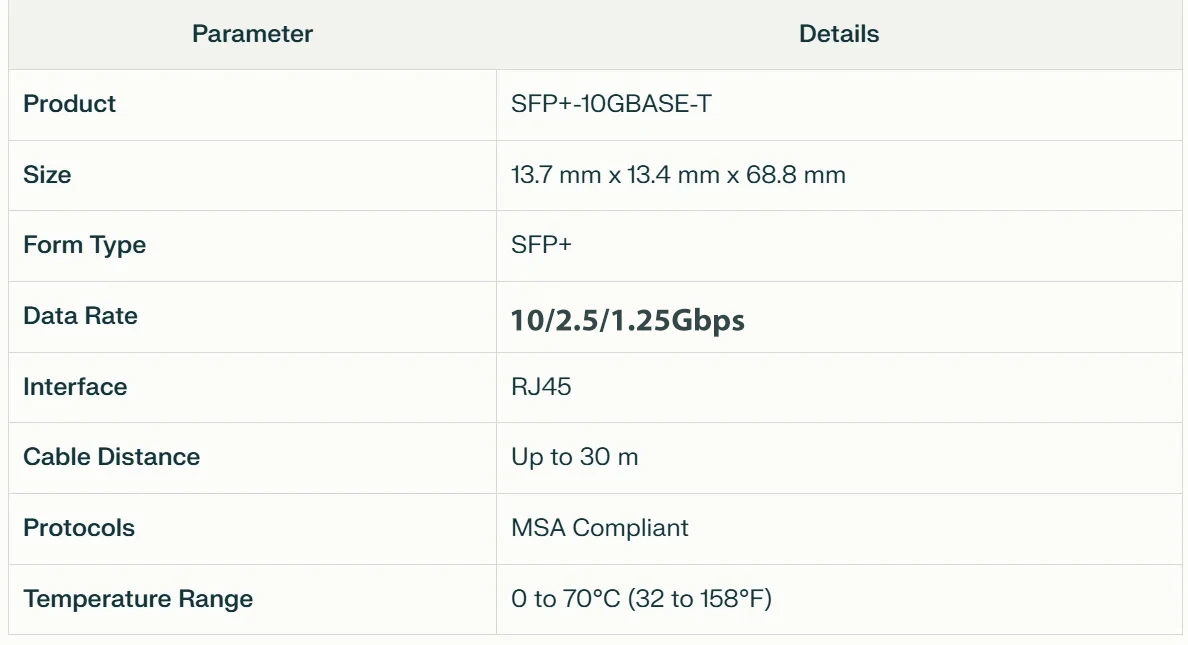
Task: Click the RJ45 interface value
Action: pyautogui.click(x=541, y=387)
